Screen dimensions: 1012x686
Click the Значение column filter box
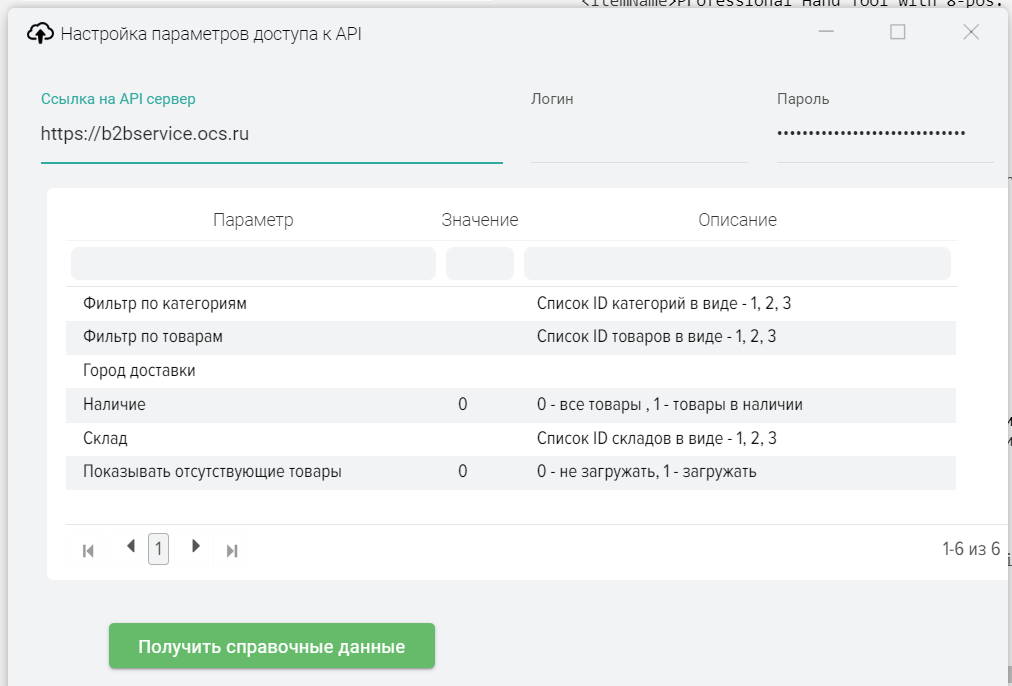(x=479, y=264)
